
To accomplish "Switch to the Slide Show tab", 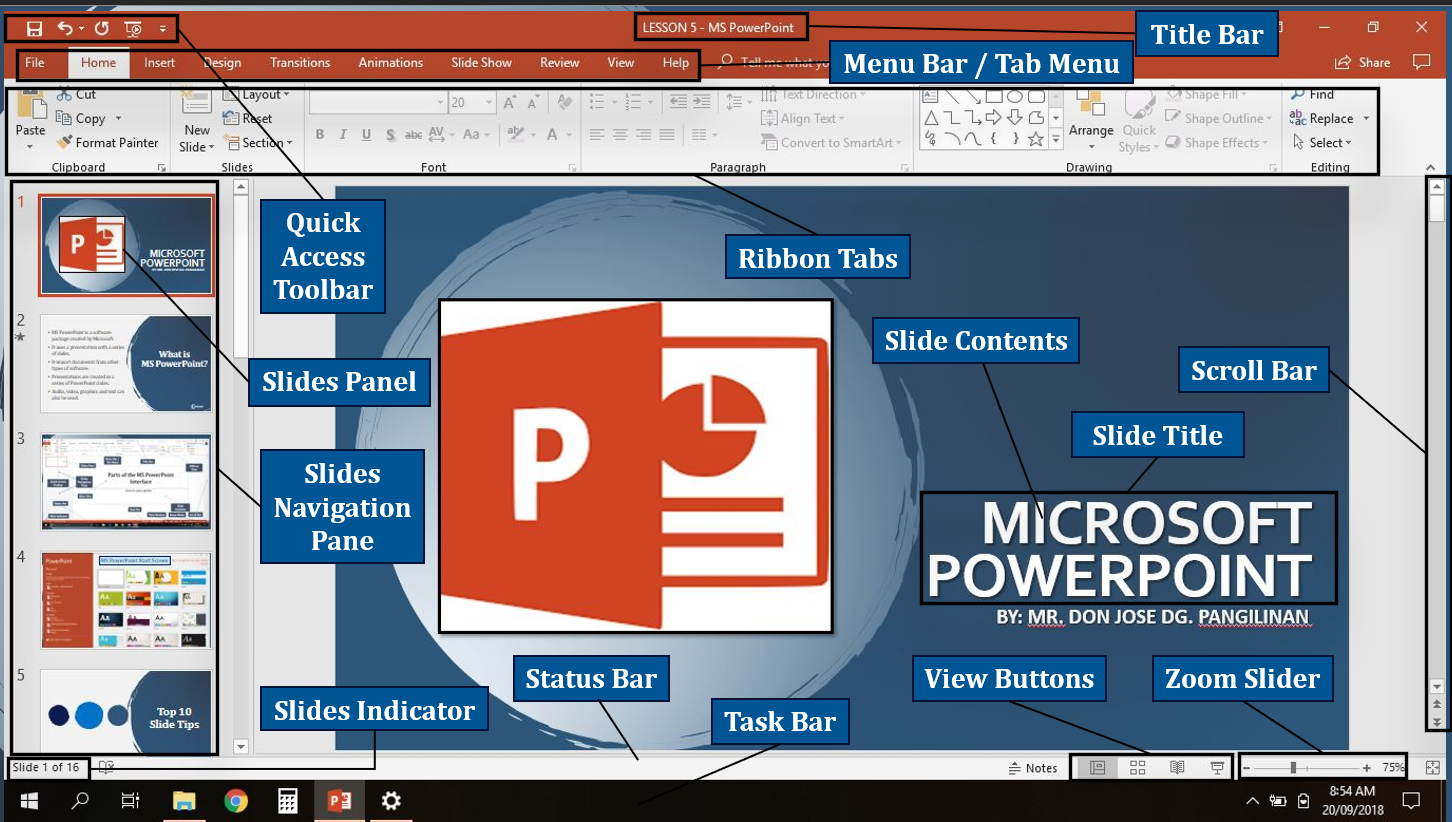I will pos(481,63).
